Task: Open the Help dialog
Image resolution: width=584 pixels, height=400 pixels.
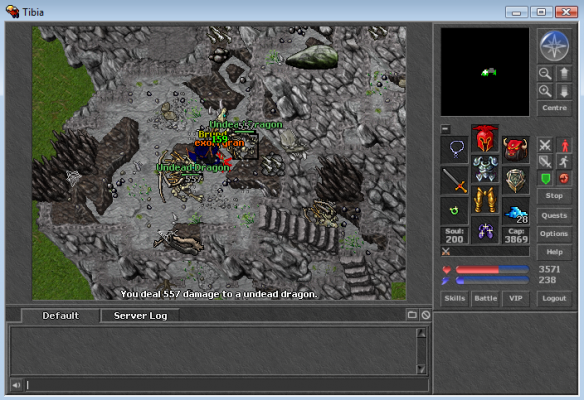Action: coord(555,252)
